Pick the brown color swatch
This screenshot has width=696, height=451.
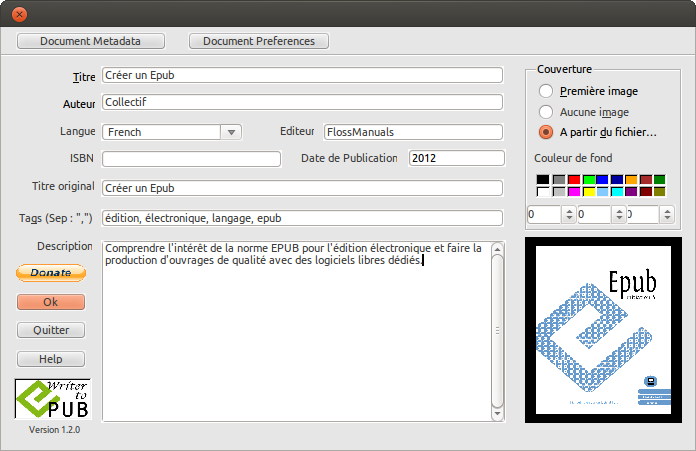tap(646, 179)
